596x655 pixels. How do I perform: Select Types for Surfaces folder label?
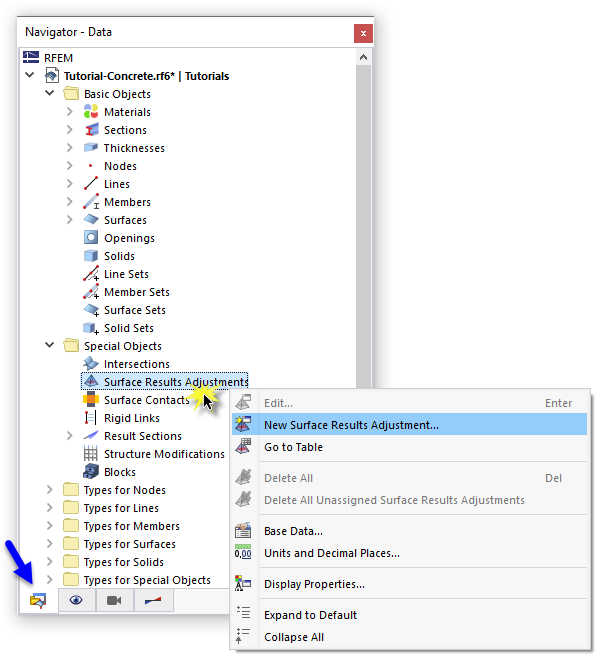(129, 544)
